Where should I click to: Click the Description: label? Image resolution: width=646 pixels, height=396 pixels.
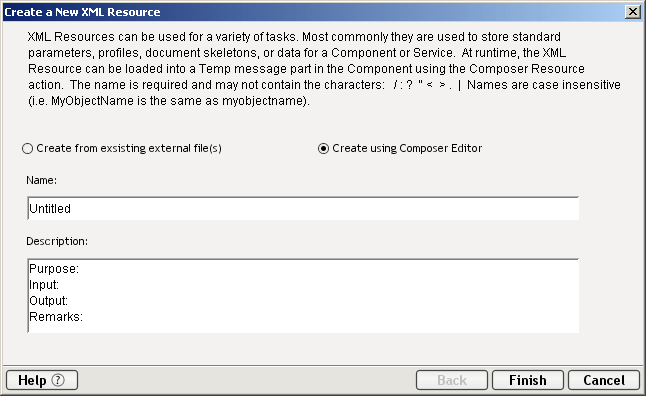pos(57,241)
